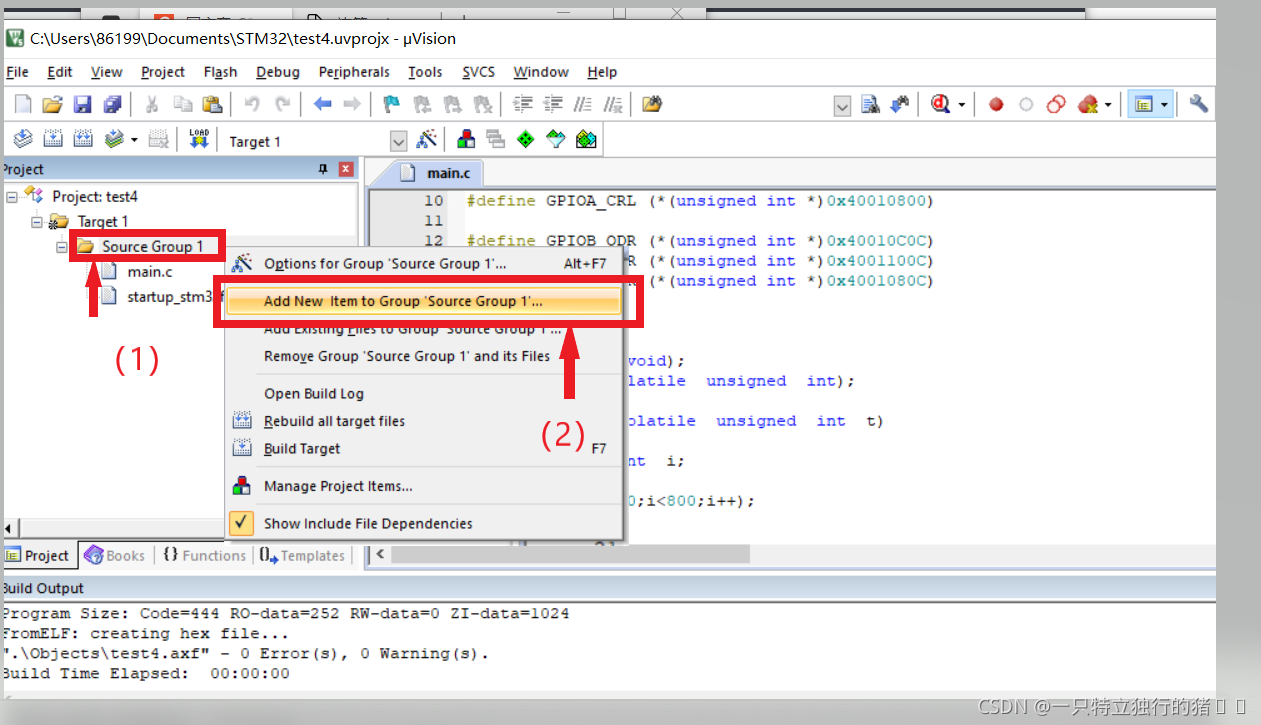Translate current file build-toolbar icon
Image resolution: width=1261 pixels, height=725 pixels.
(x=22, y=140)
